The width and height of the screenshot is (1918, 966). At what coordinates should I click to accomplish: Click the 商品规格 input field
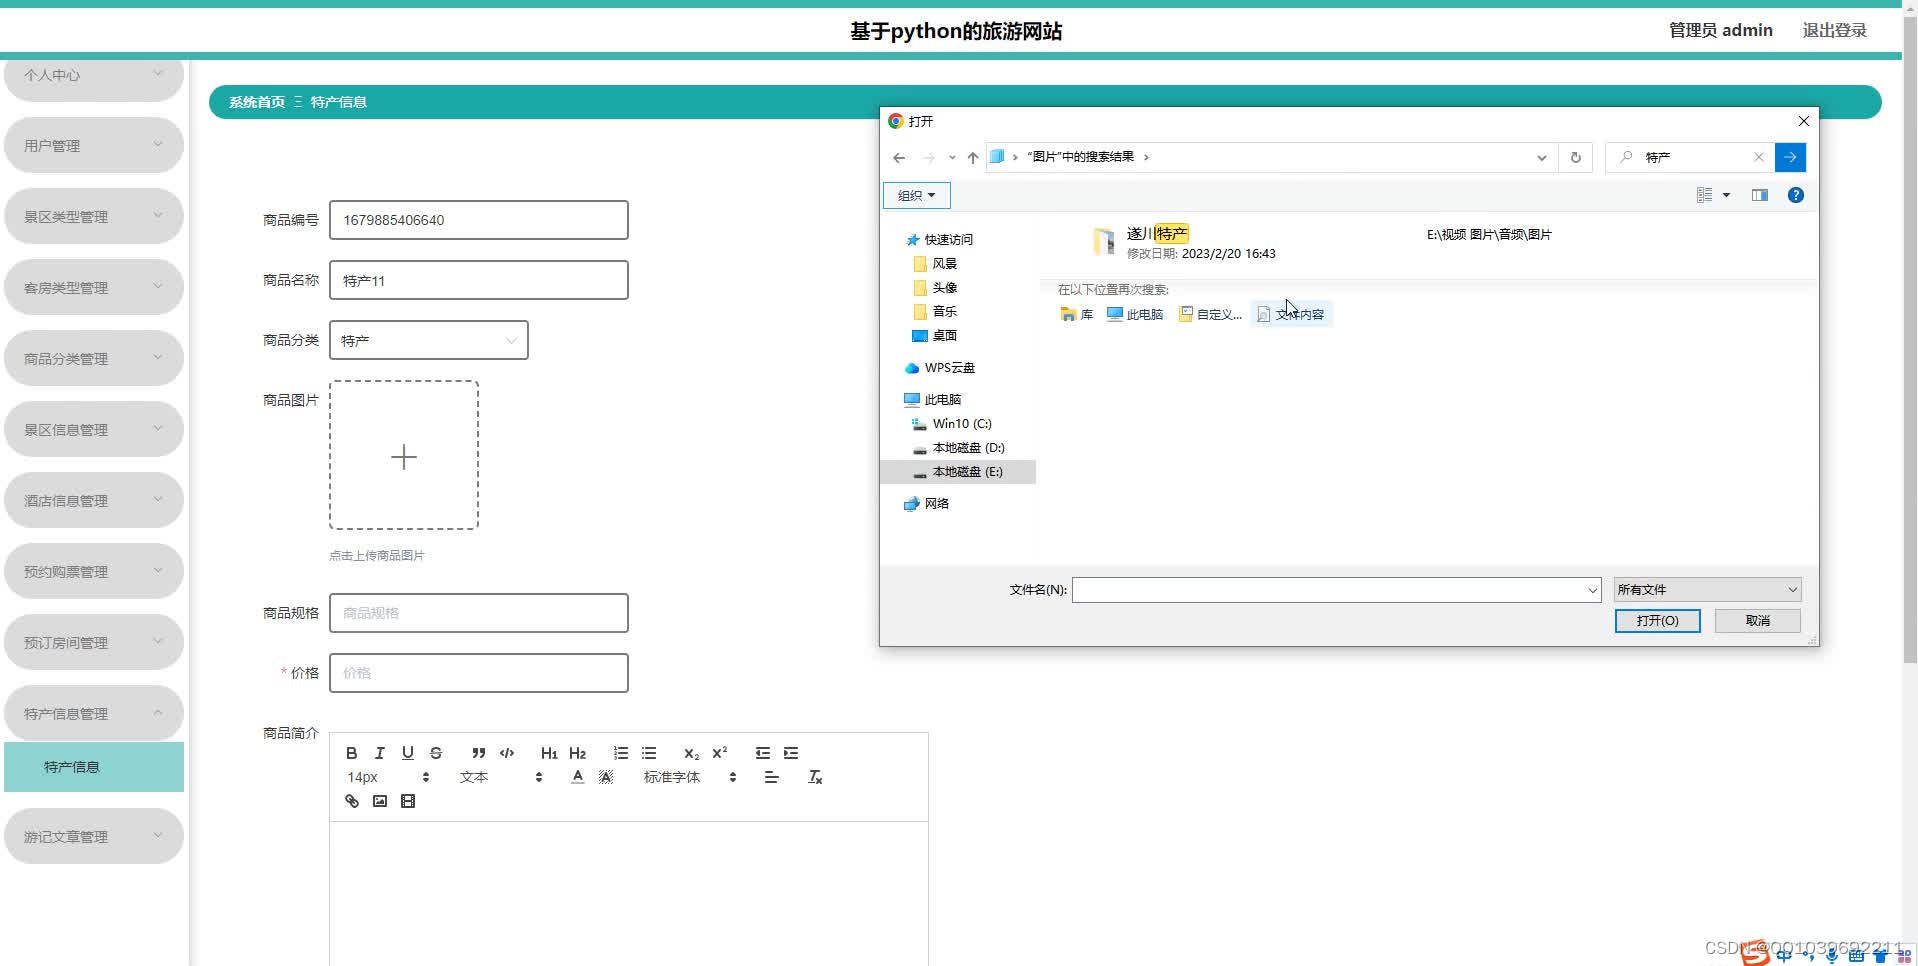point(479,613)
